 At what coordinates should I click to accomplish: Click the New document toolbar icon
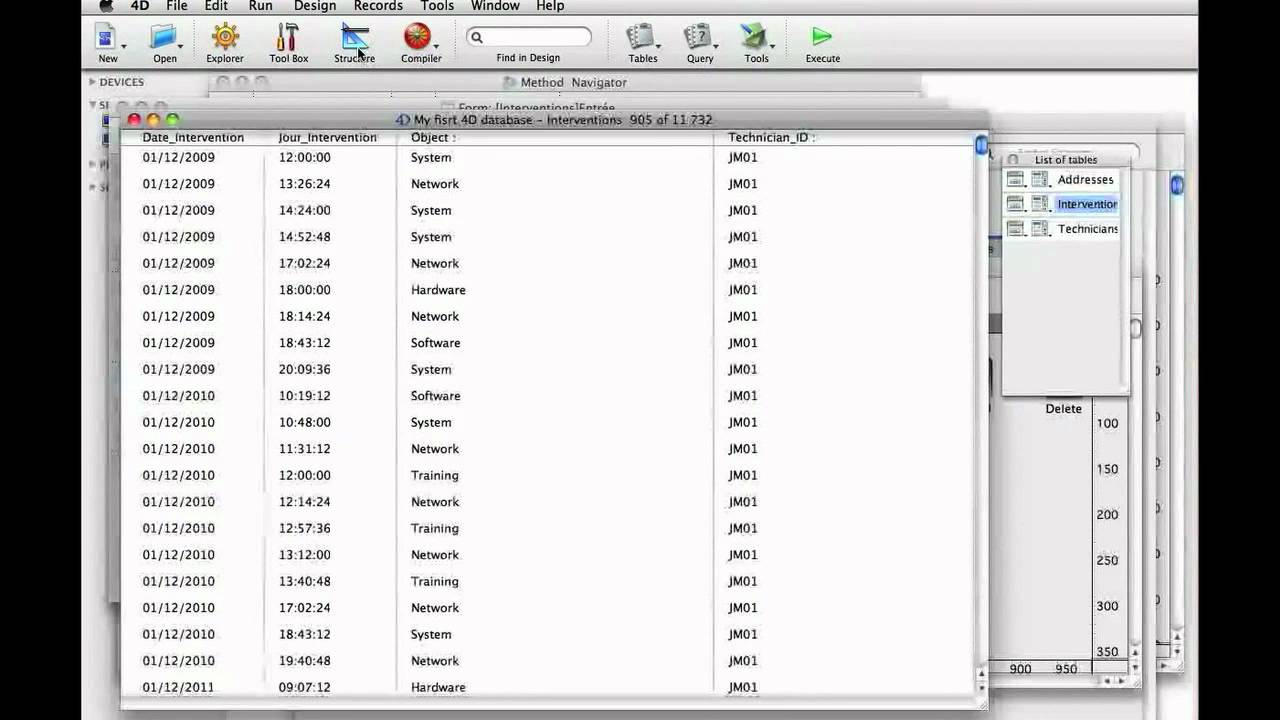pos(105,37)
